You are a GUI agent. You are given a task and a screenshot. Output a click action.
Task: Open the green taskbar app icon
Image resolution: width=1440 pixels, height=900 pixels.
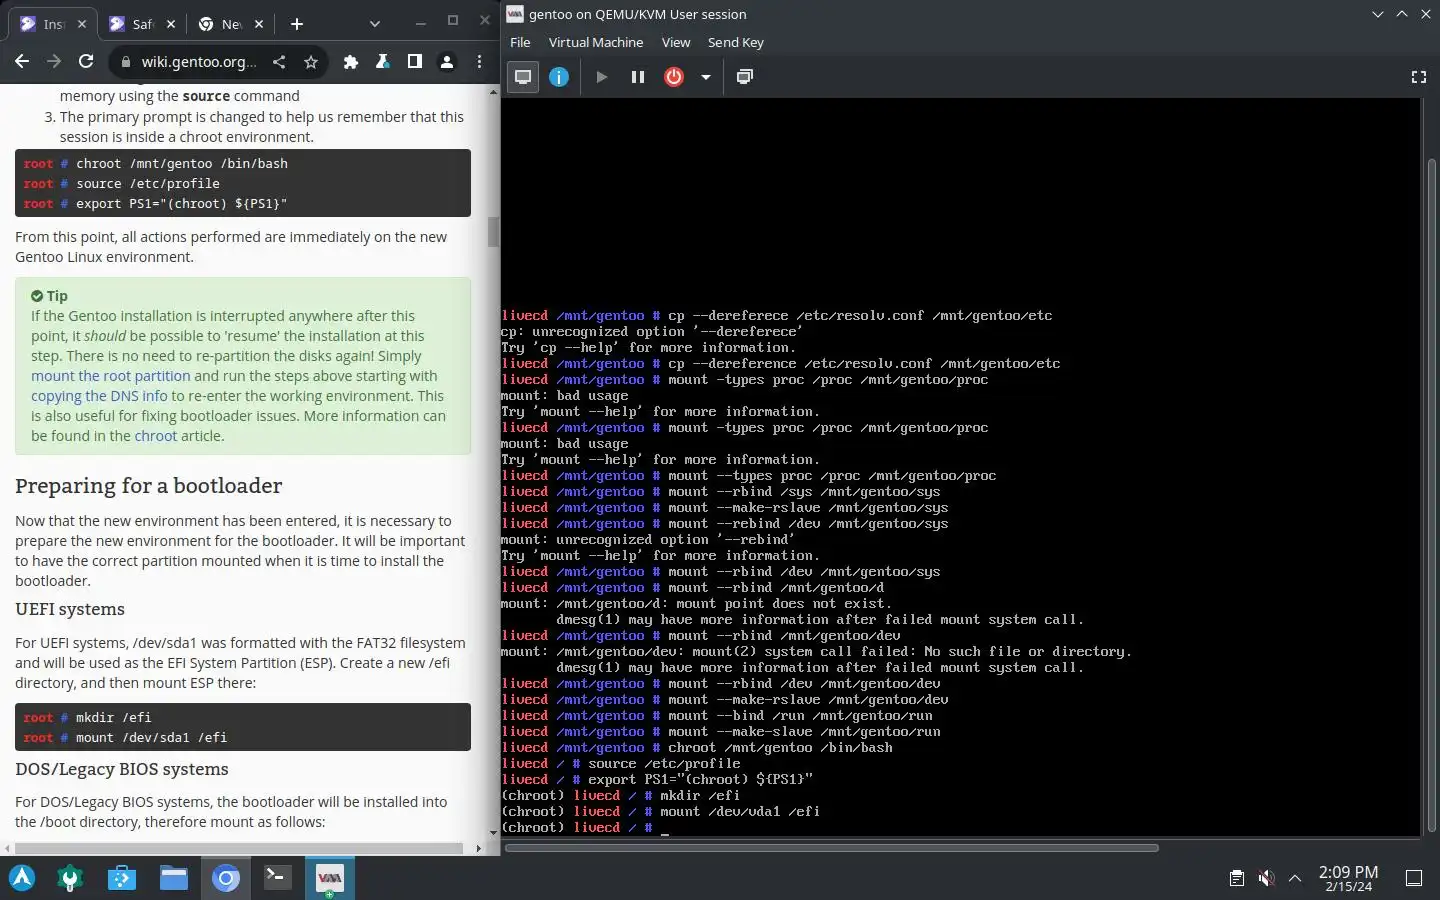click(70, 878)
